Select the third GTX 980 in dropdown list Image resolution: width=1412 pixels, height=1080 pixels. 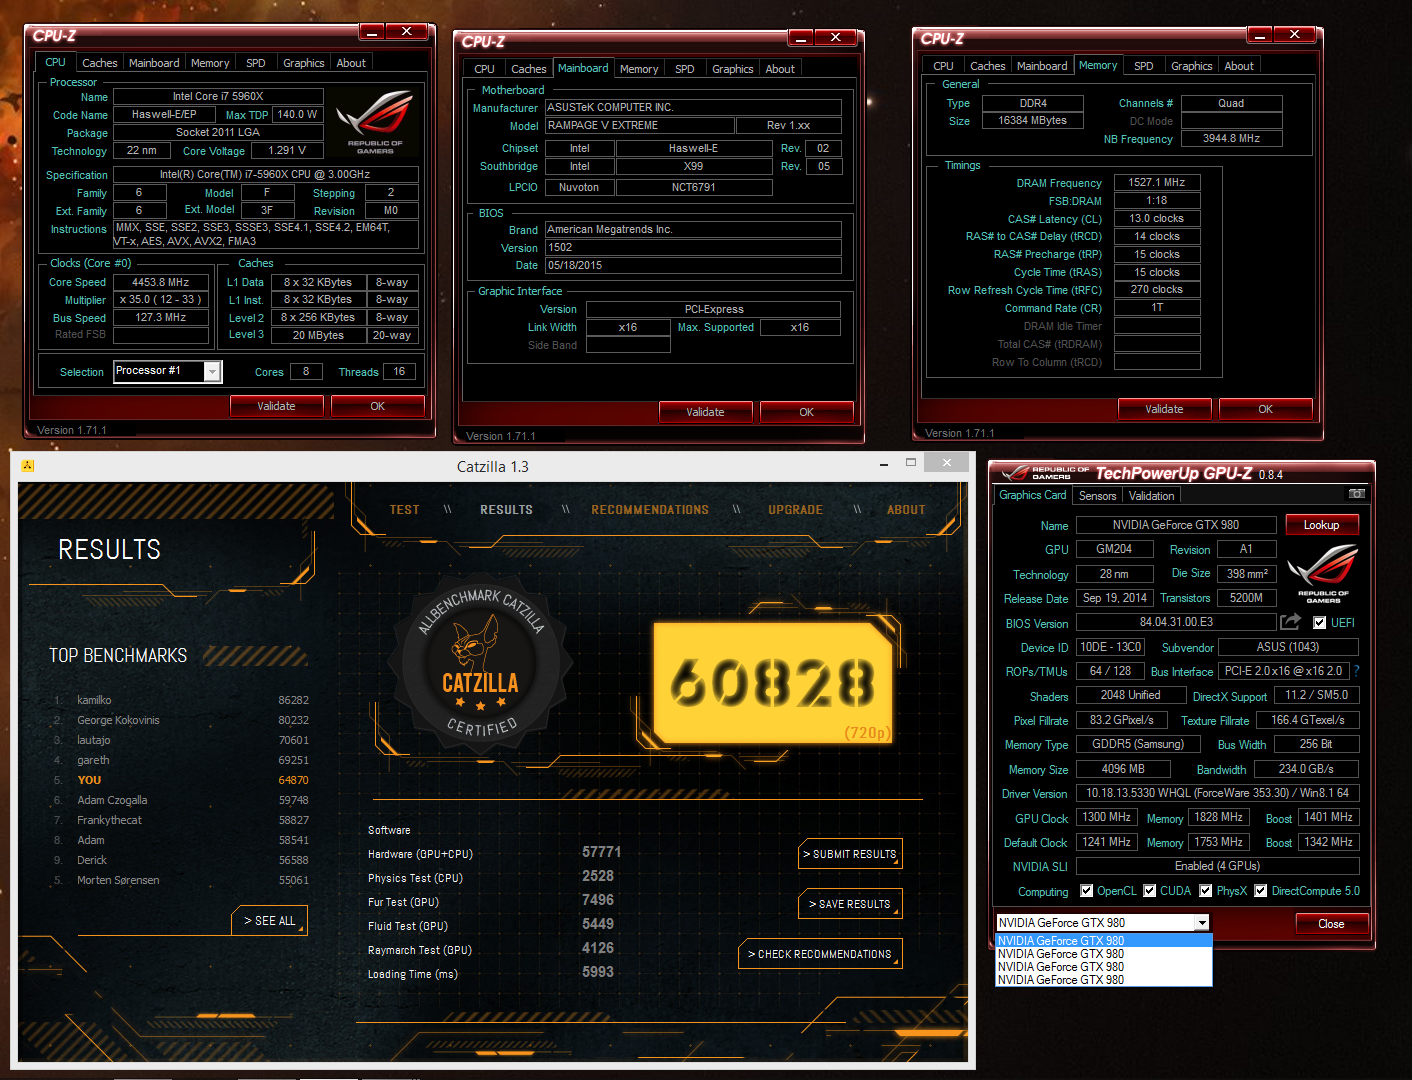[1104, 967]
